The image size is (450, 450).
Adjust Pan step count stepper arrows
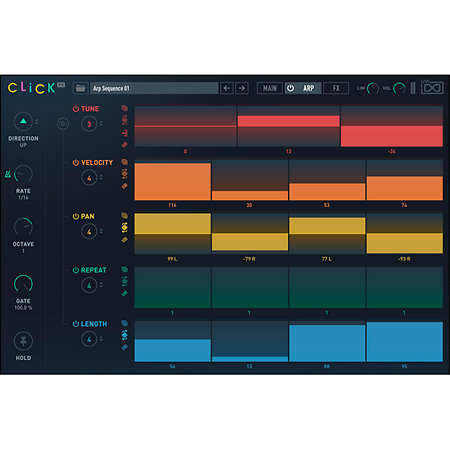(101, 231)
